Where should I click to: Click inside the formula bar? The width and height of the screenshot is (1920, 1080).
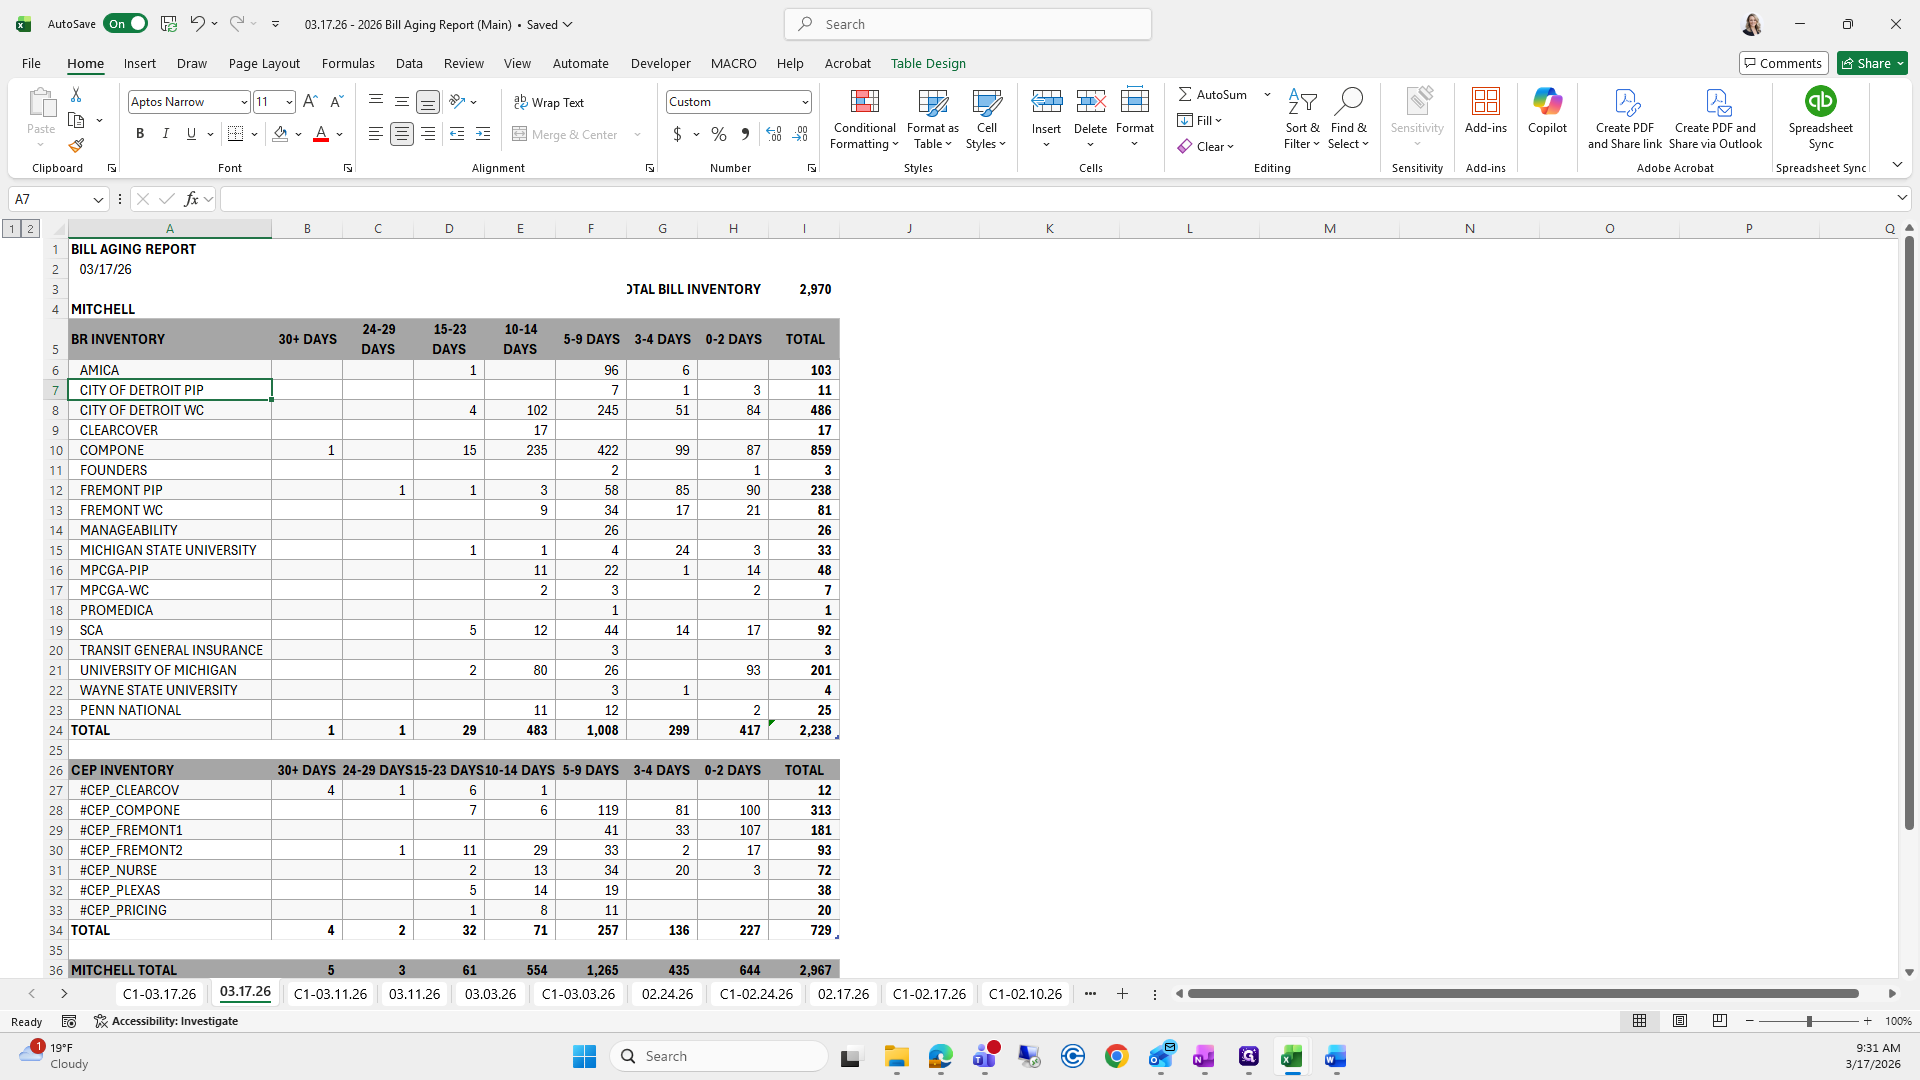pos(1000,199)
